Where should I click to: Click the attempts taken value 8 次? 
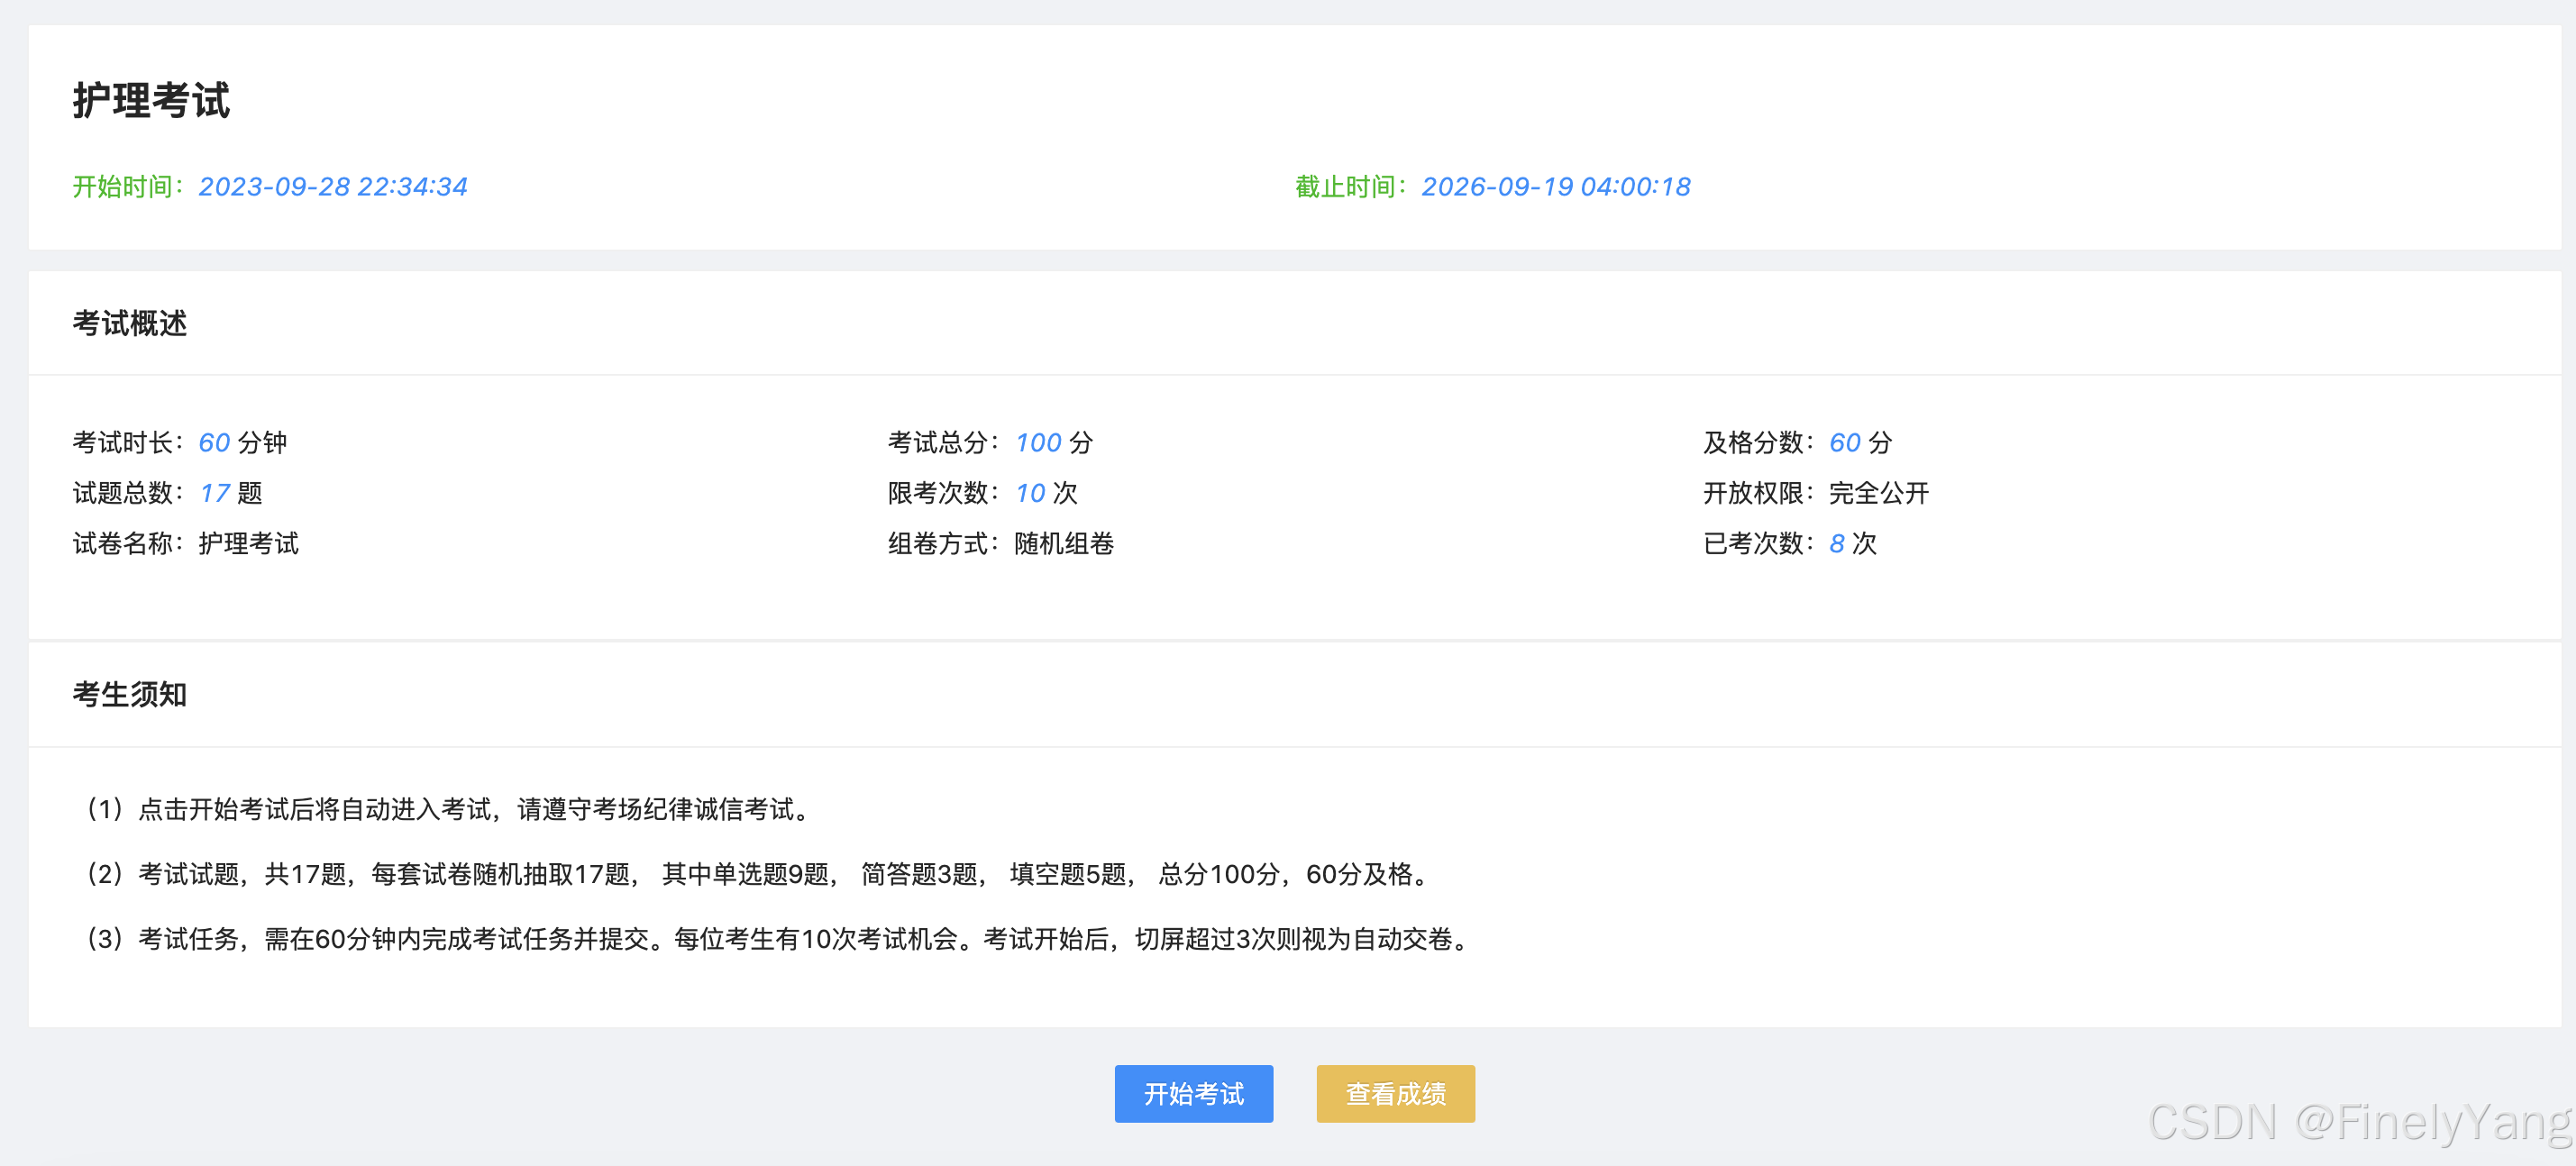1852,543
